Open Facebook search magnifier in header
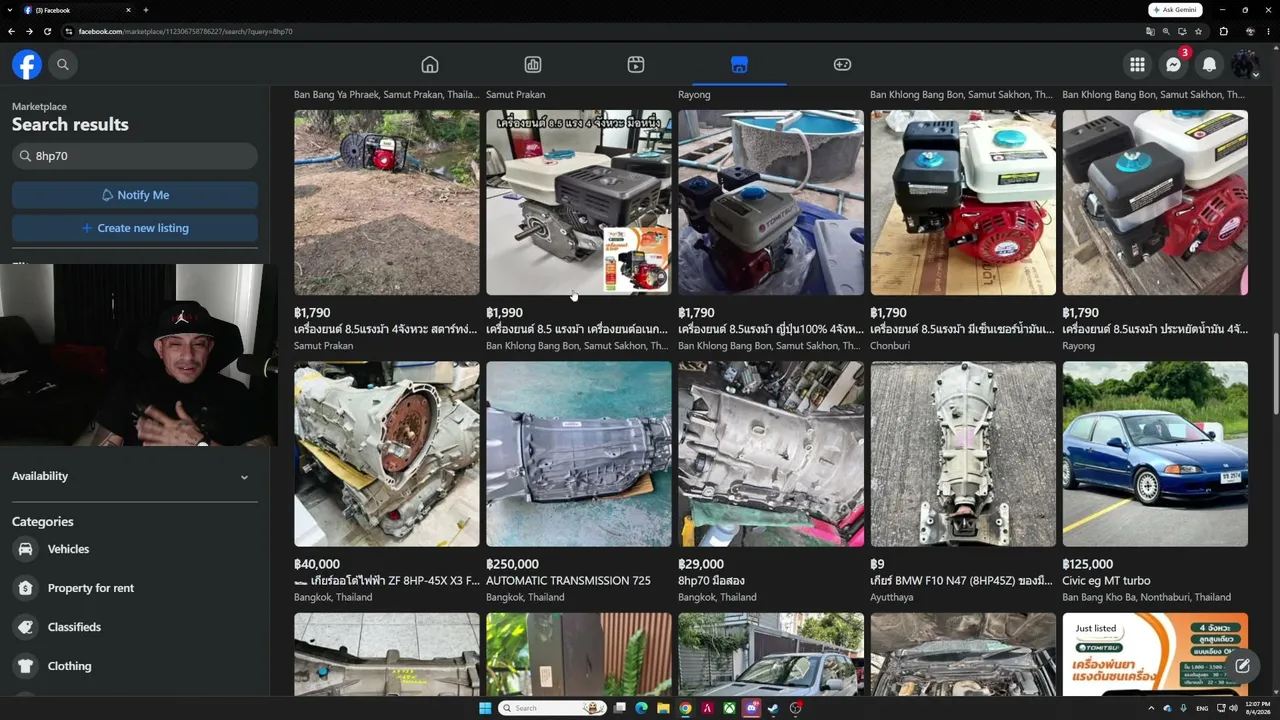Image resolution: width=1280 pixels, height=720 pixels. click(63, 65)
